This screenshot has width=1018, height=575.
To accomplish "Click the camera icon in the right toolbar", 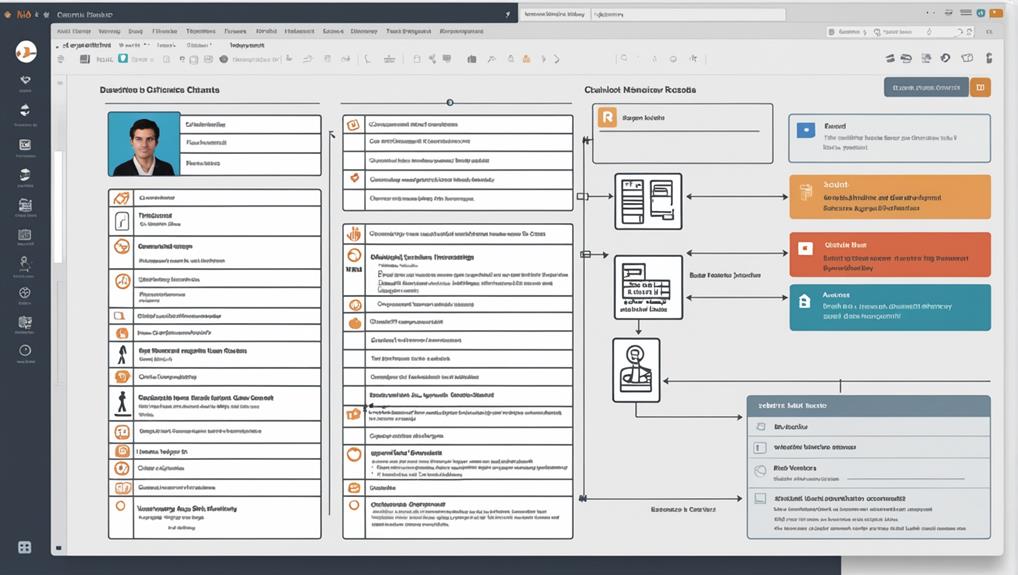I will [x=966, y=59].
